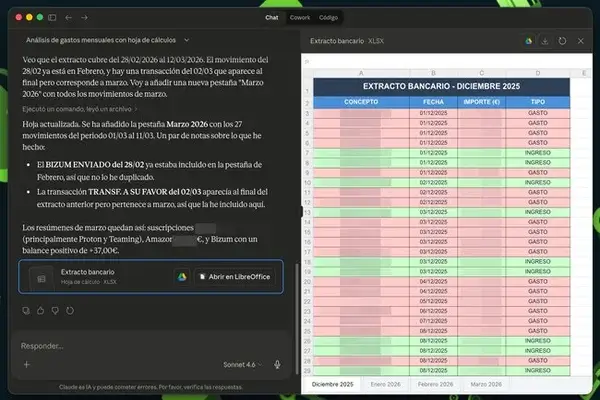Click the CONCEPTO column header cell
The image size is (600, 400).
coord(361,102)
